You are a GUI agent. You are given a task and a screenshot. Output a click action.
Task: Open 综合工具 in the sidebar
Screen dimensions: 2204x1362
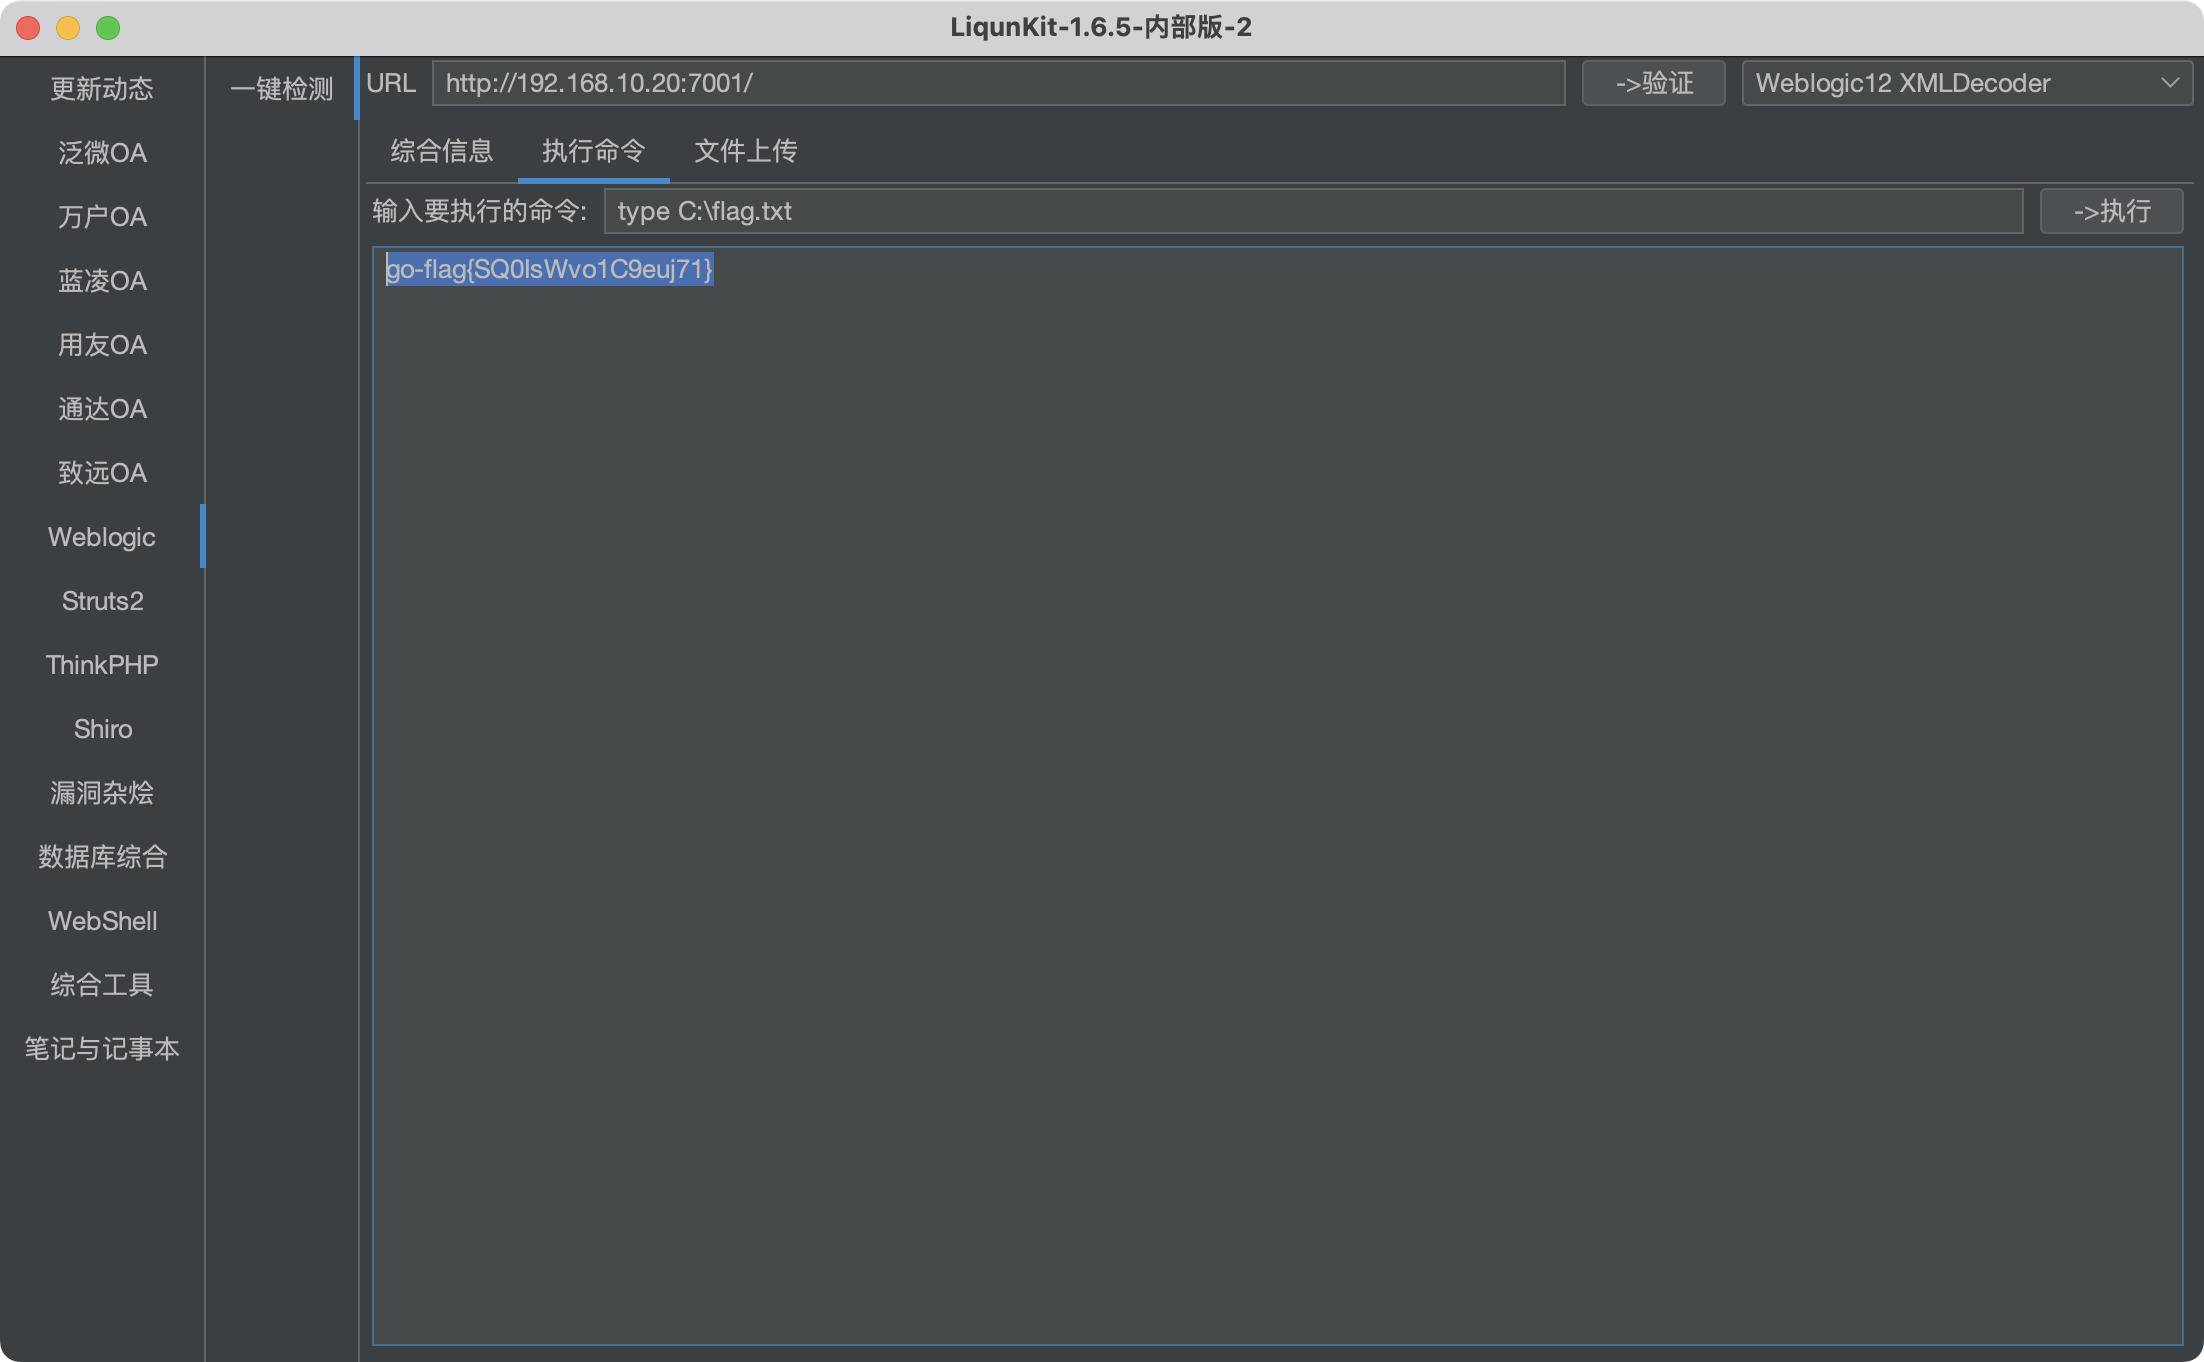coord(102,985)
